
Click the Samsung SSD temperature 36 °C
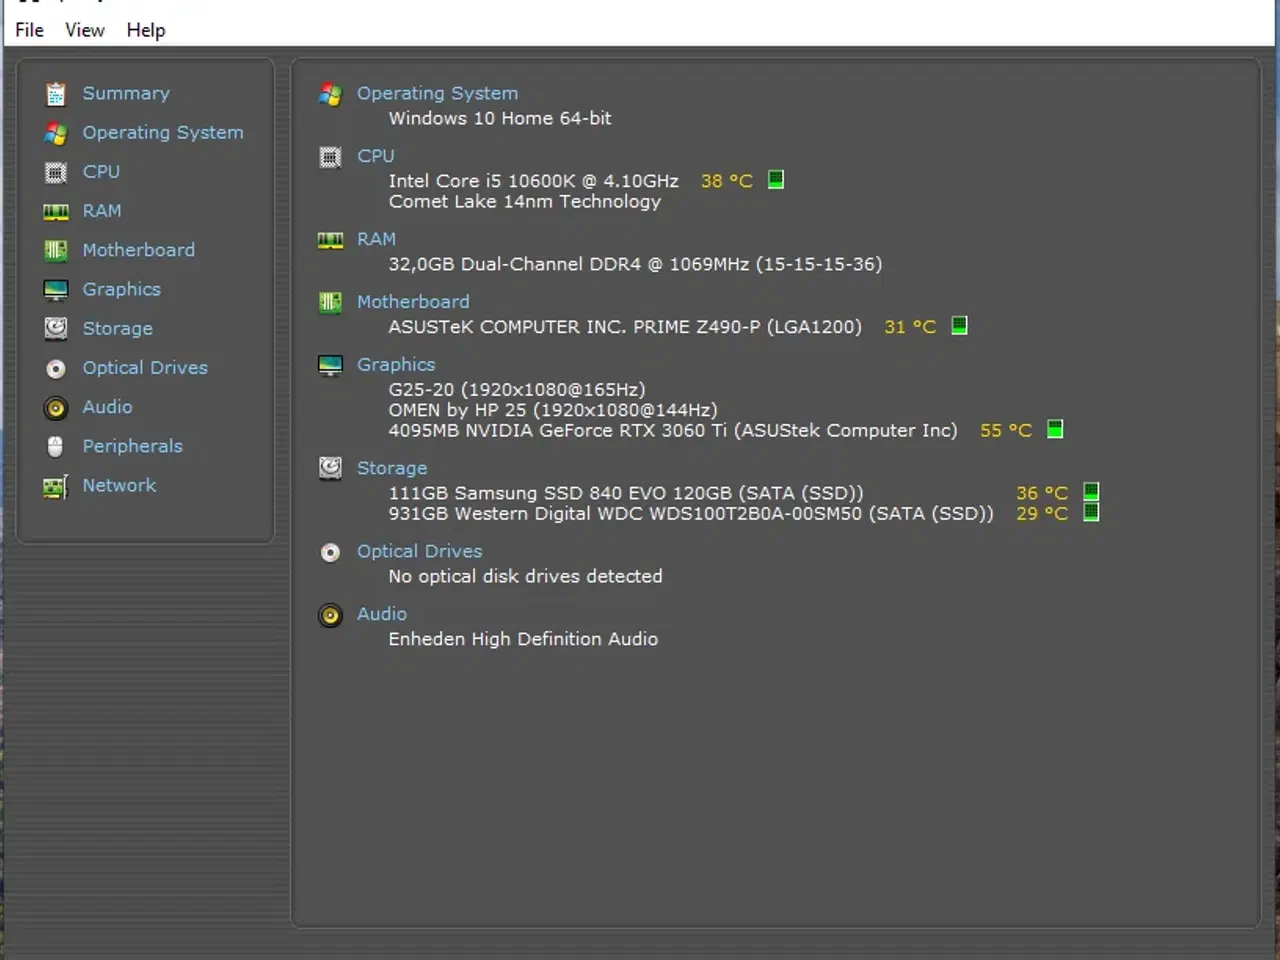point(1042,493)
